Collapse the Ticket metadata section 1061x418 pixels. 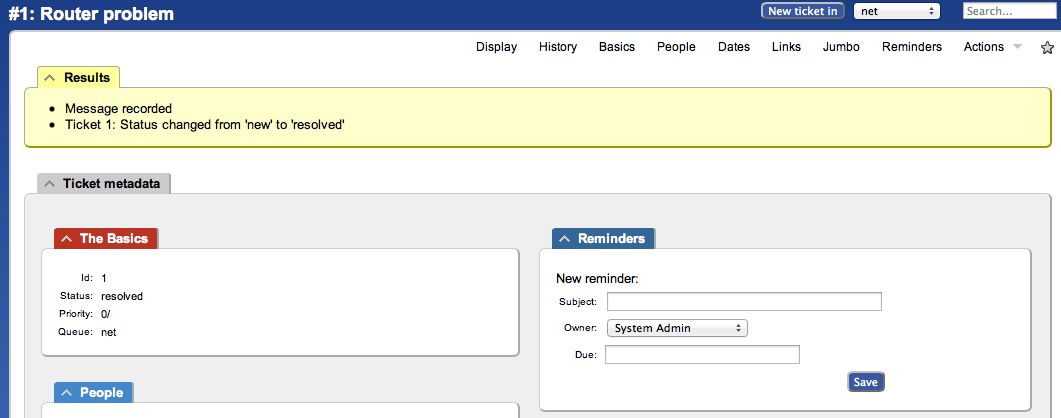point(50,184)
